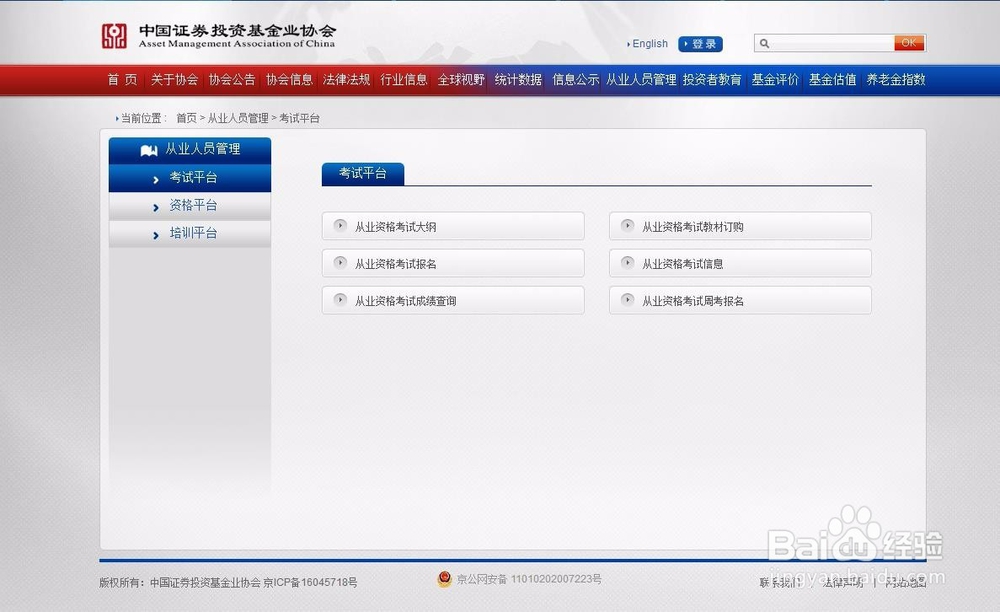This screenshot has height=612, width=1000.
Task: Click the arrow icon on 从业资格考试成绩查询
Action: (x=340, y=300)
